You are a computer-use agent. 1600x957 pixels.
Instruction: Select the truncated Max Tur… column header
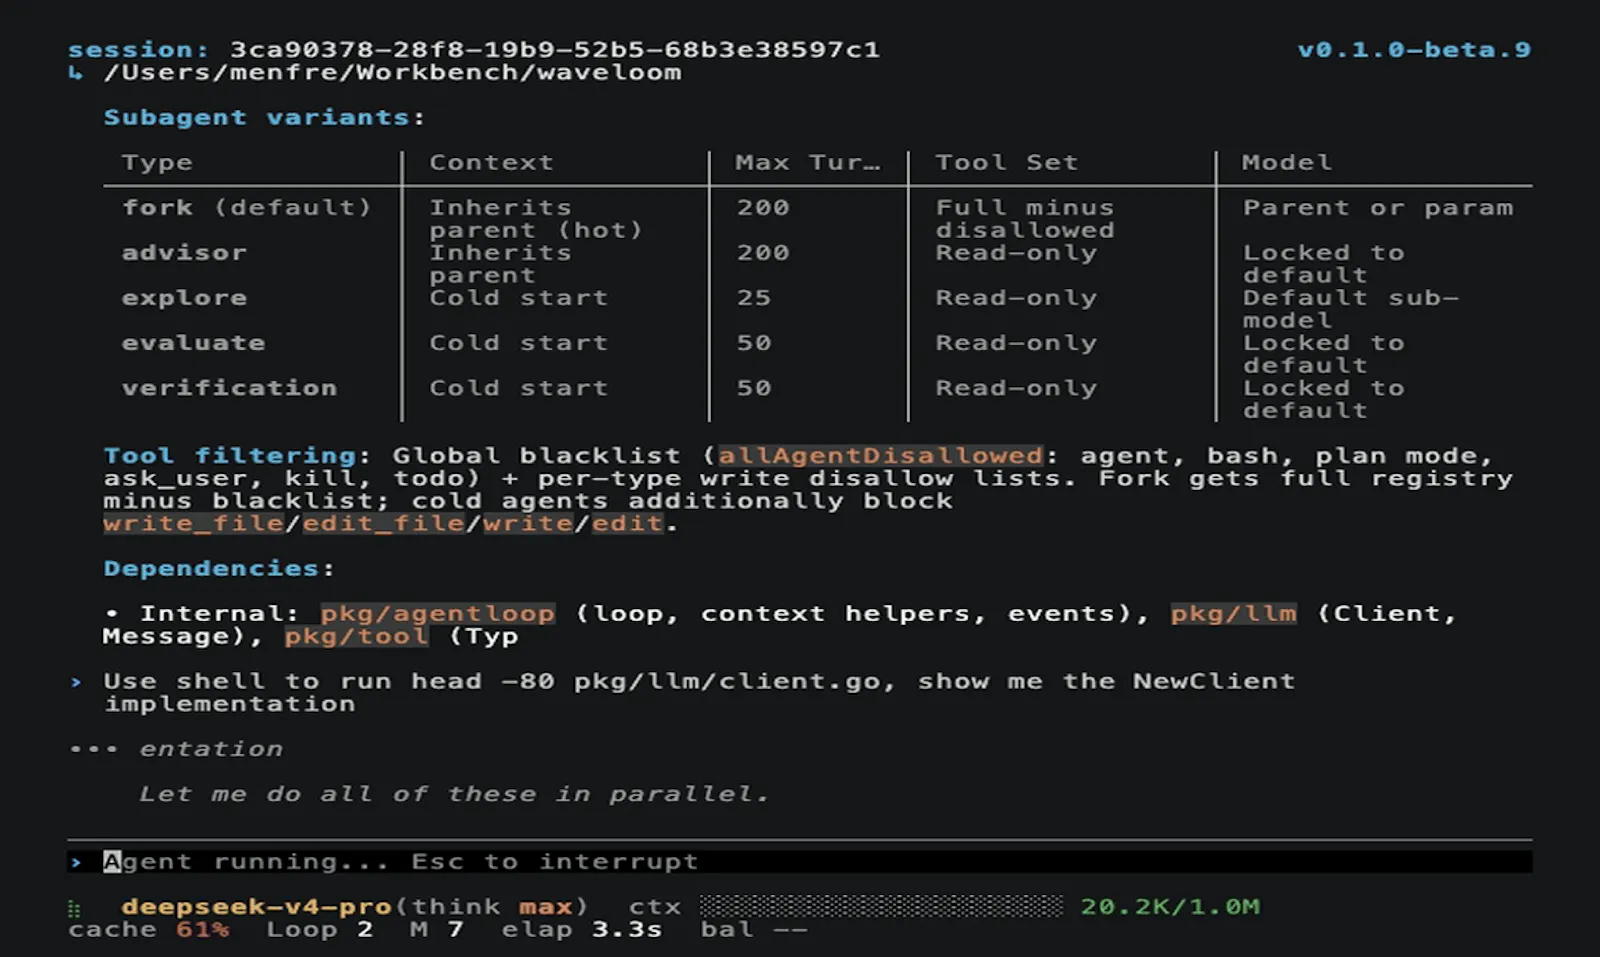pos(808,162)
